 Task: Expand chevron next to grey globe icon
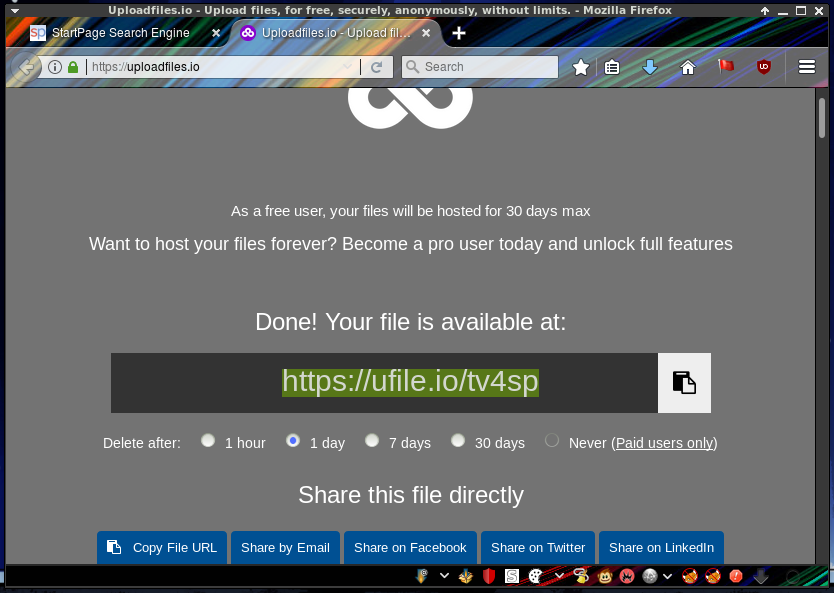(668, 576)
